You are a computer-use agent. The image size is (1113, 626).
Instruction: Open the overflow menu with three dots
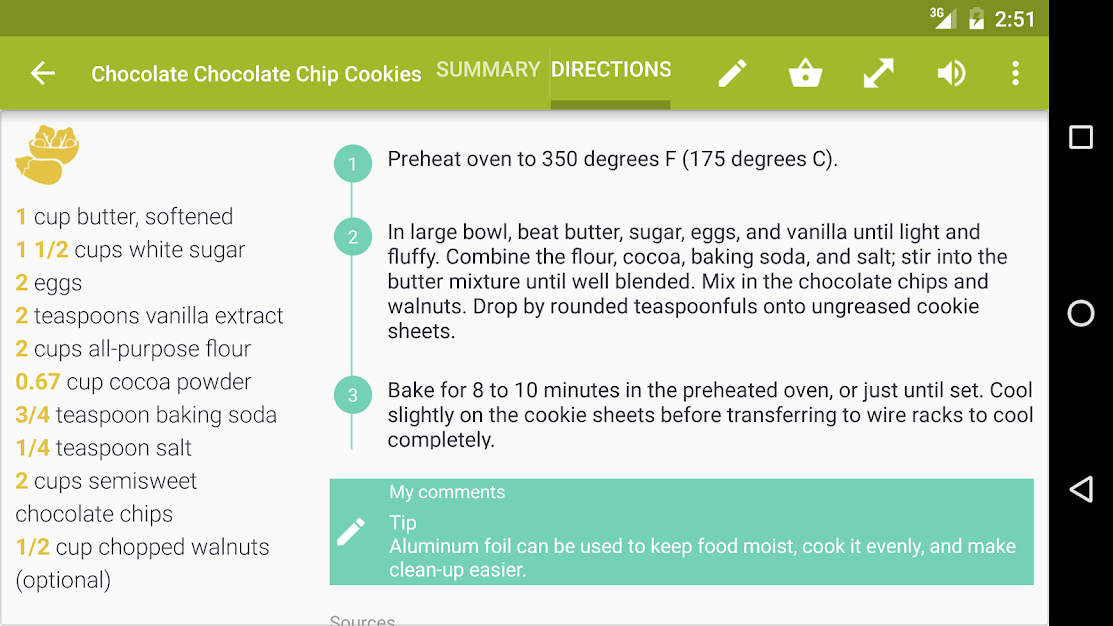click(x=1015, y=73)
